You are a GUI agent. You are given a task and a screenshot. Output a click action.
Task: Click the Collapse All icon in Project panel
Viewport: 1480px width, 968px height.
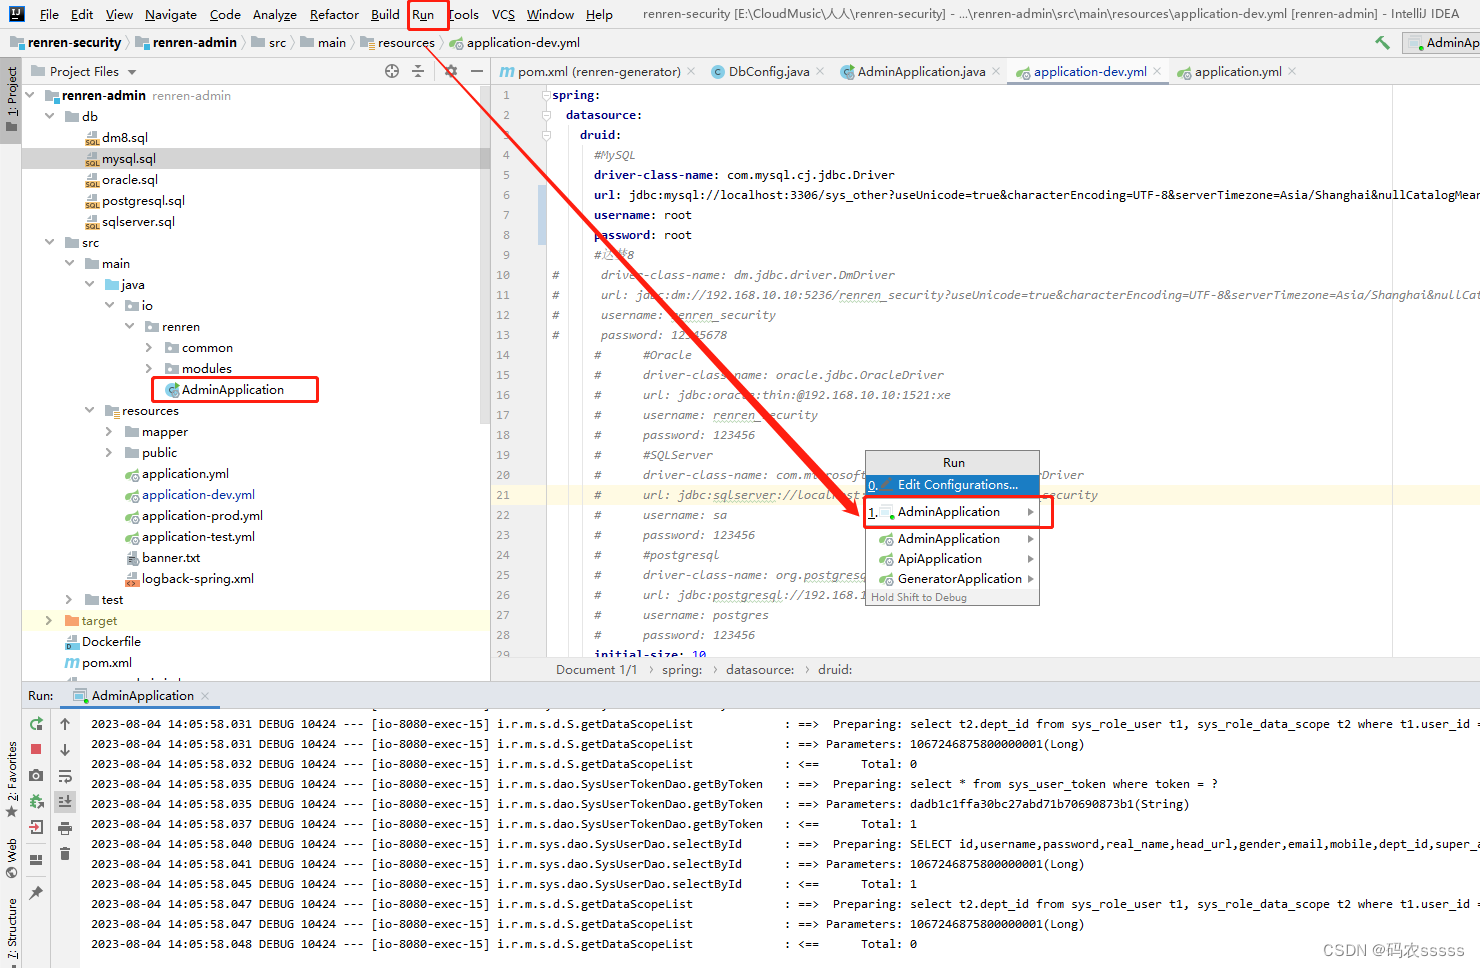[418, 71]
